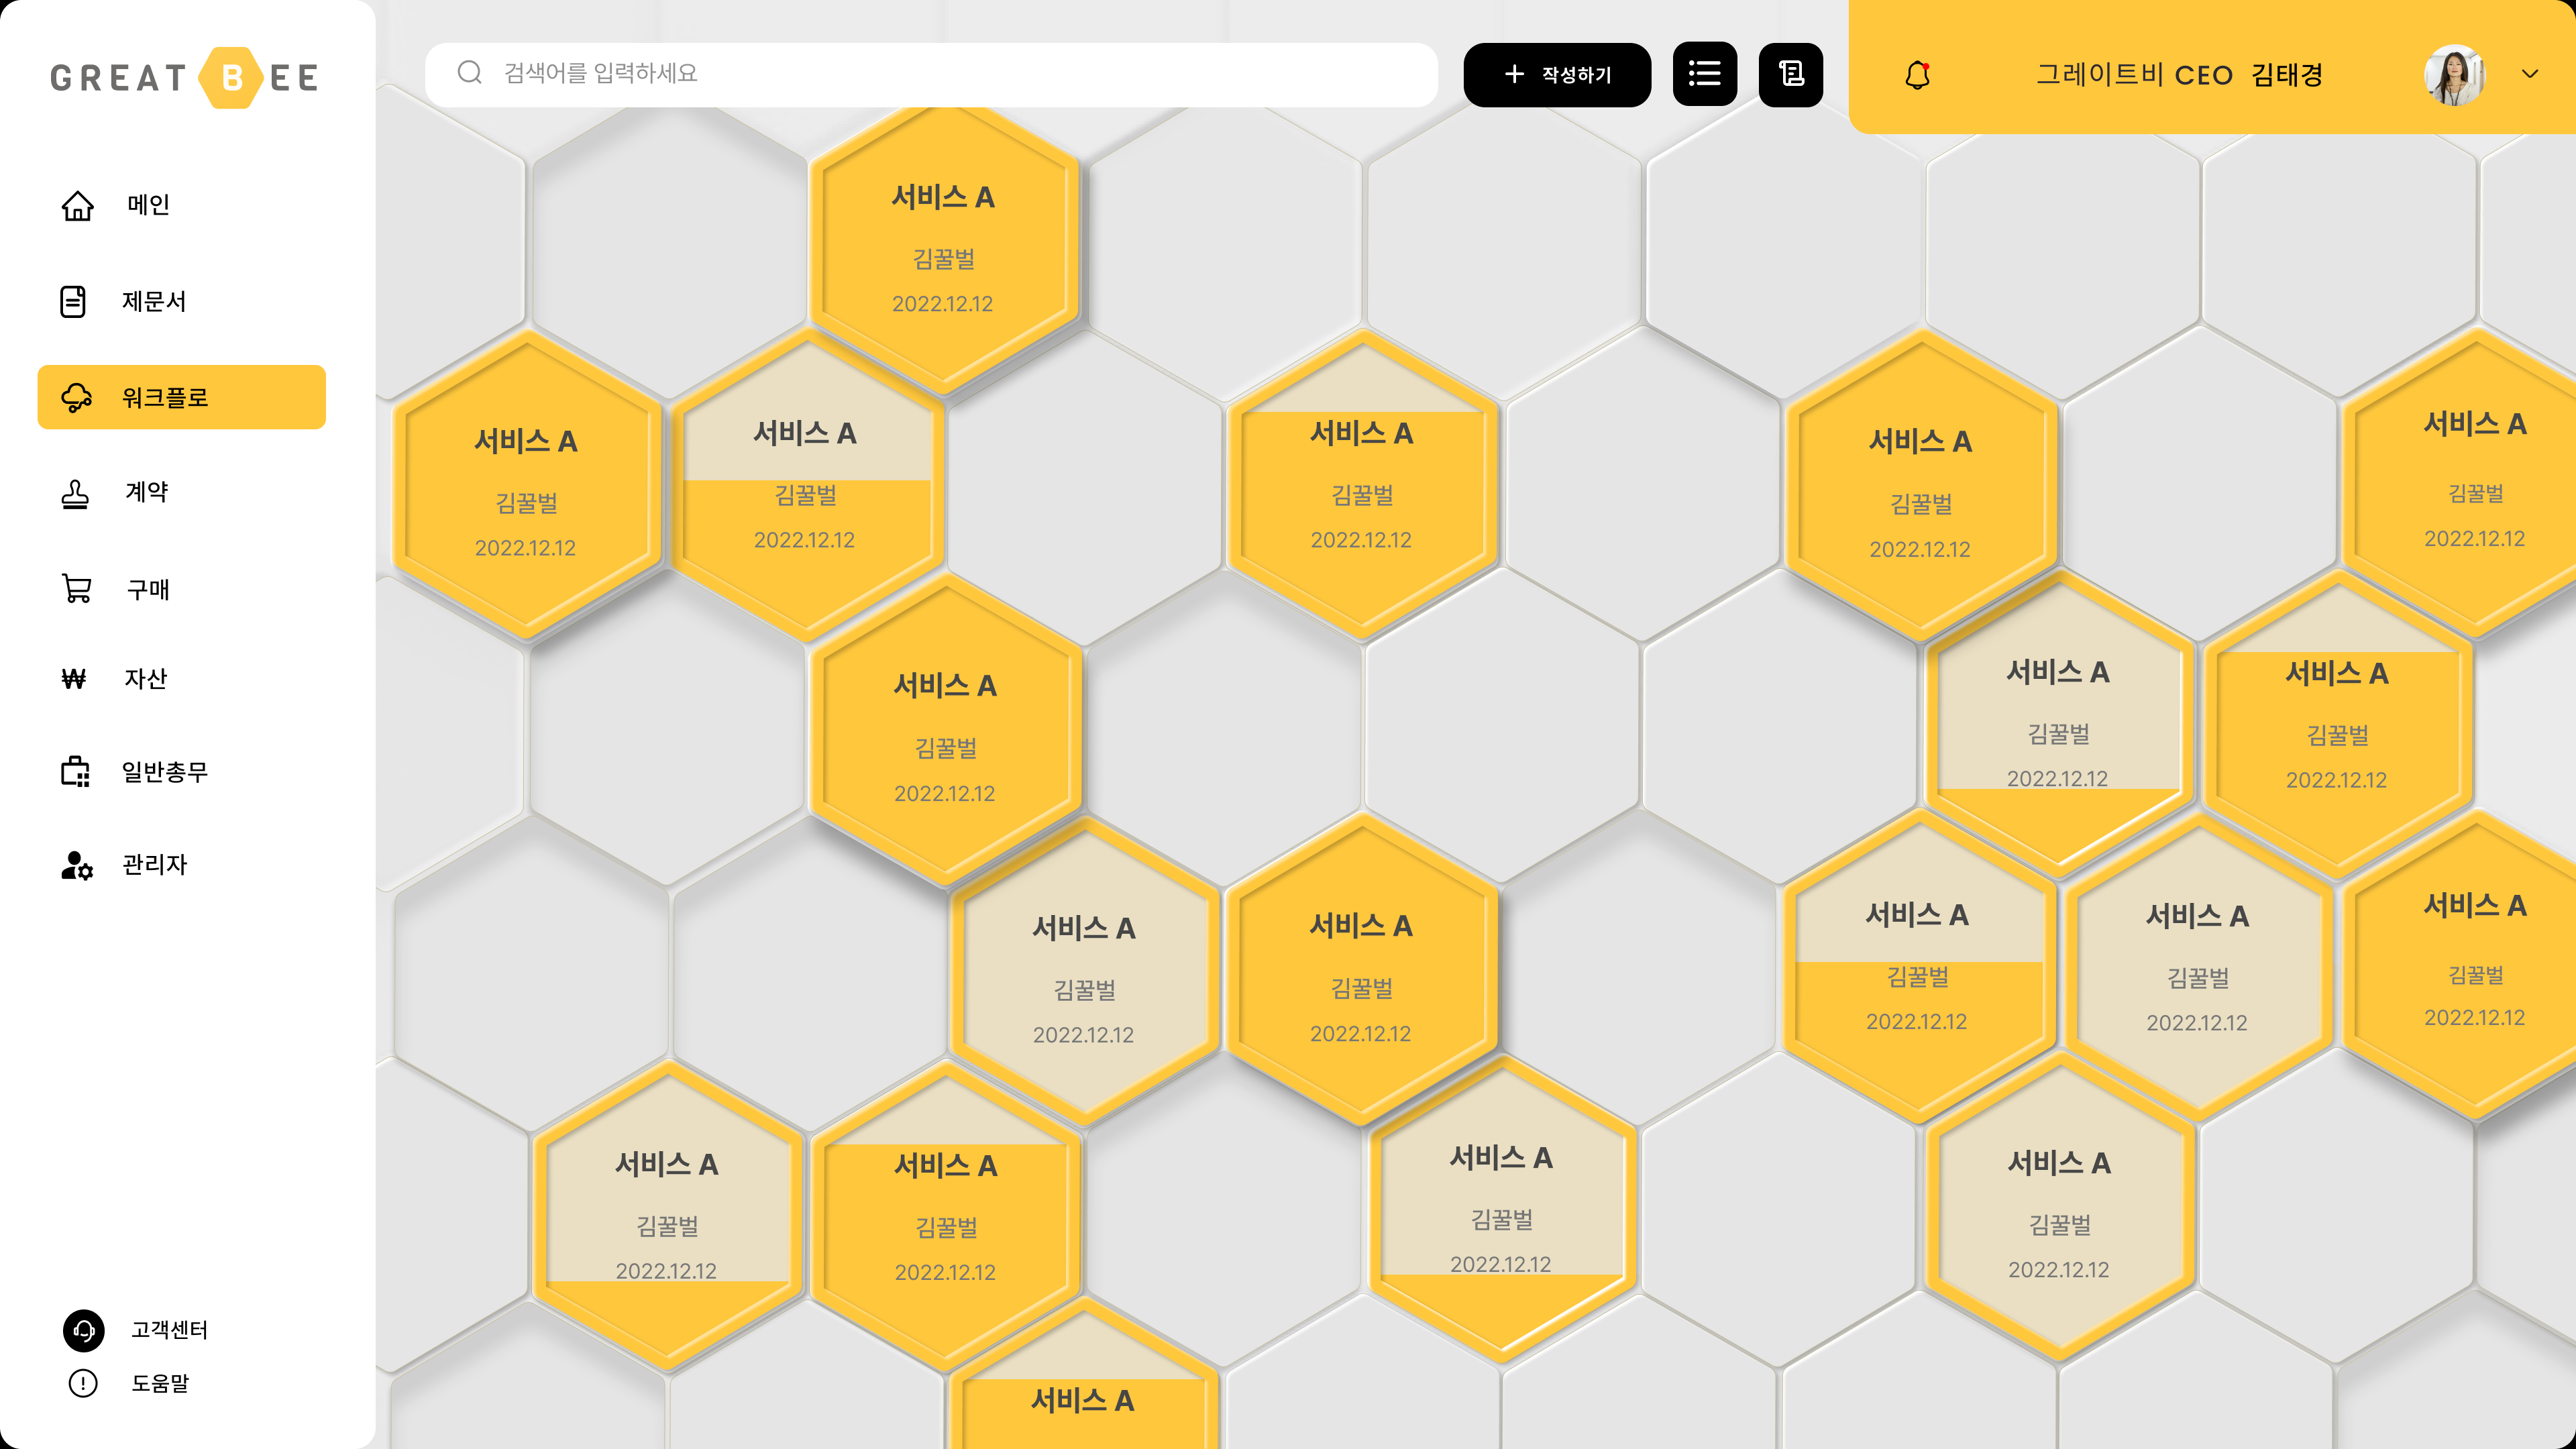Click the magnifier search icon
2576x1449 pixels.
[470, 73]
